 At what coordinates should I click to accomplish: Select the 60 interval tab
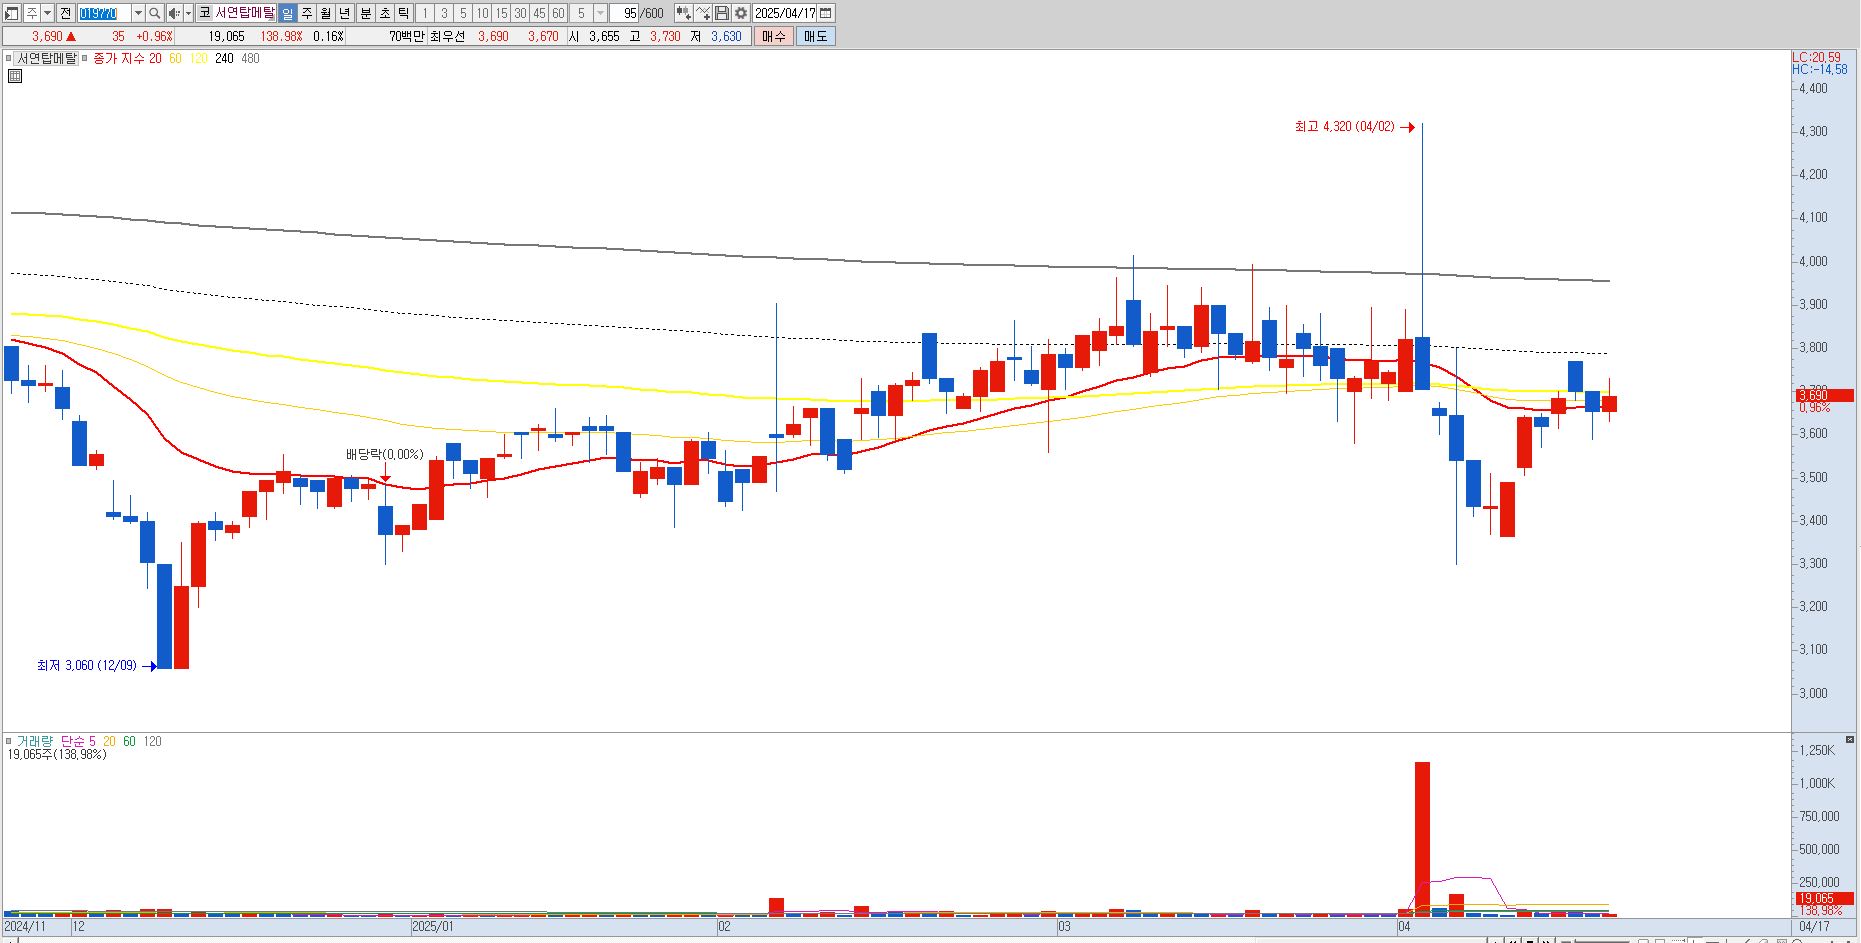[558, 13]
